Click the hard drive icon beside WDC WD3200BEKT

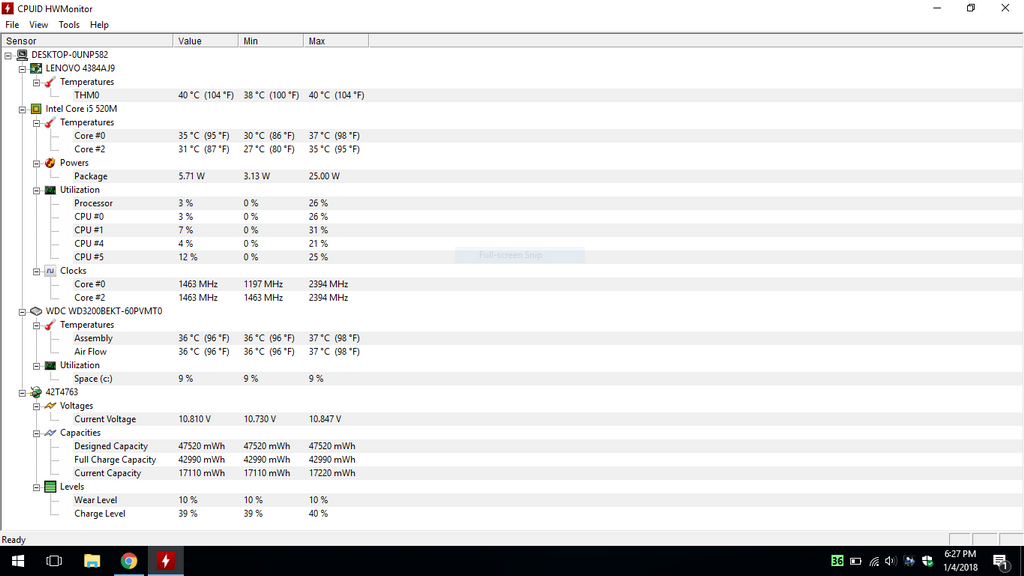pos(36,312)
